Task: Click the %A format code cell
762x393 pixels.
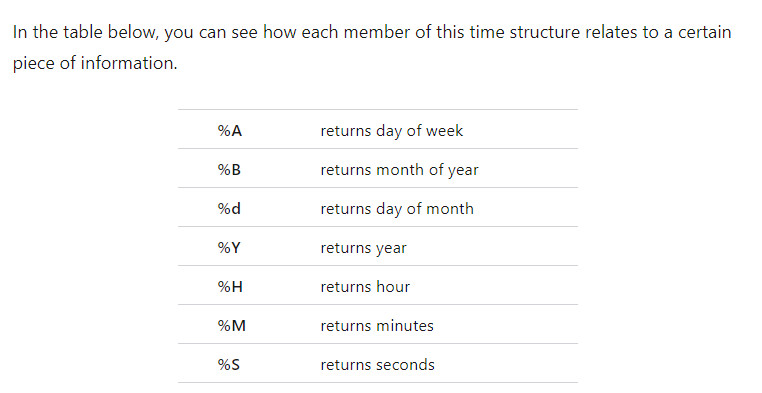Action: [229, 131]
